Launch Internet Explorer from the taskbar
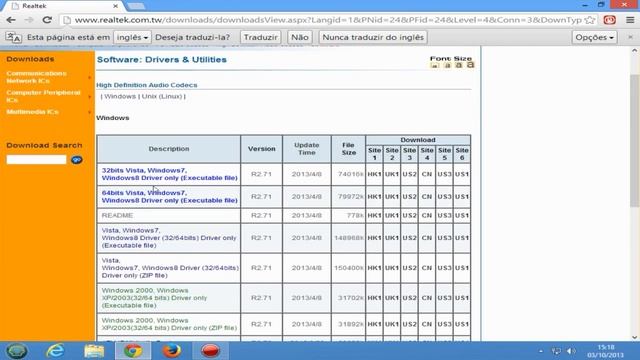Screen dimensions: 640x360 [55, 351]
